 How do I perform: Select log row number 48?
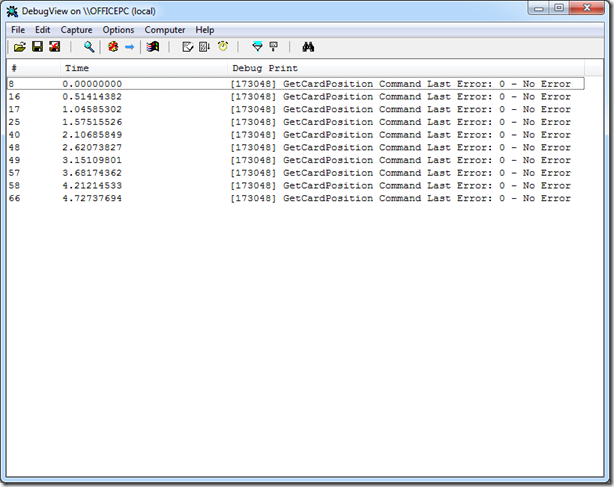click(x=296, y=147)
